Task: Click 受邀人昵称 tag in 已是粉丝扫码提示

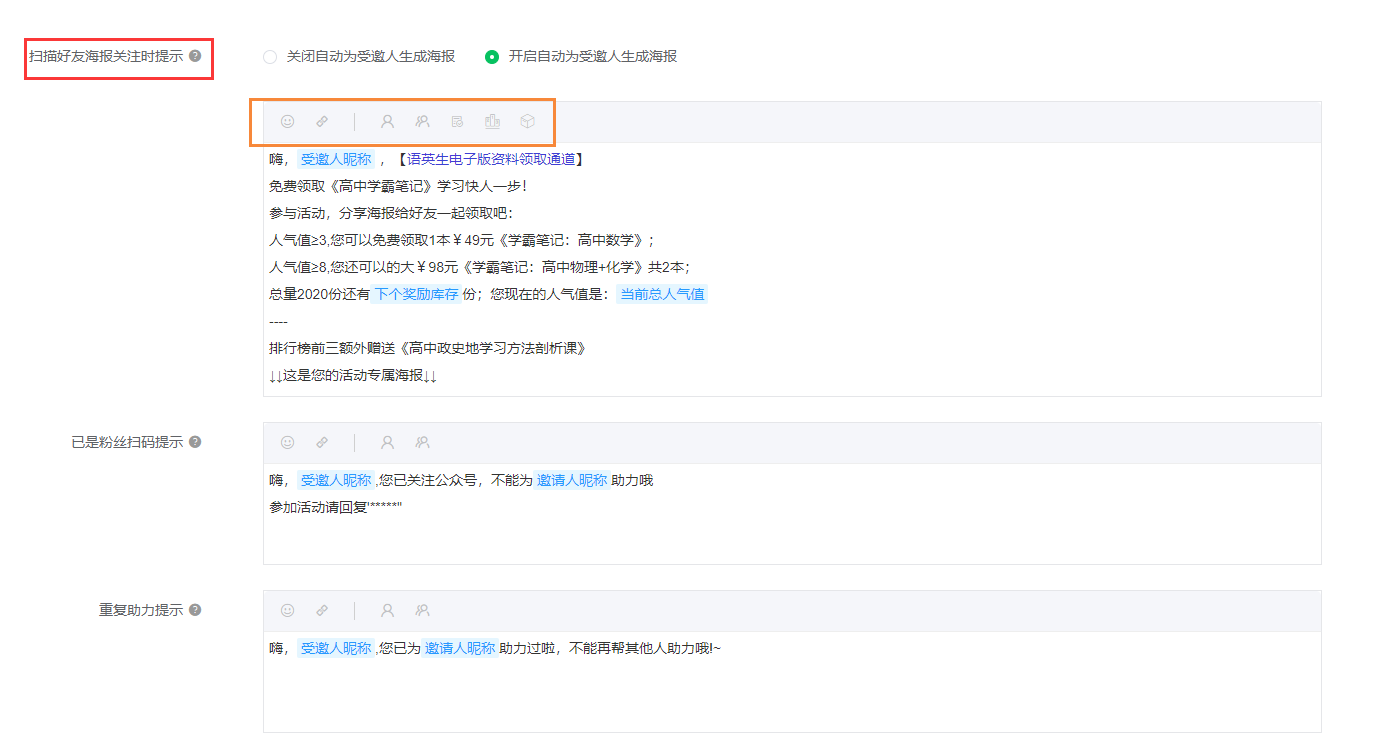Action: [x=336, y=480]
